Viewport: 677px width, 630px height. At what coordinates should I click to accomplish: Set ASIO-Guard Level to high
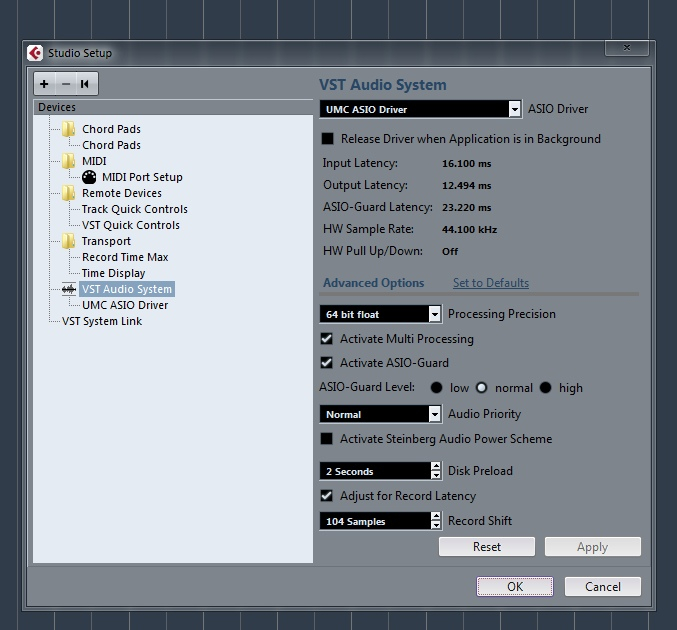[x=545, y=388]
